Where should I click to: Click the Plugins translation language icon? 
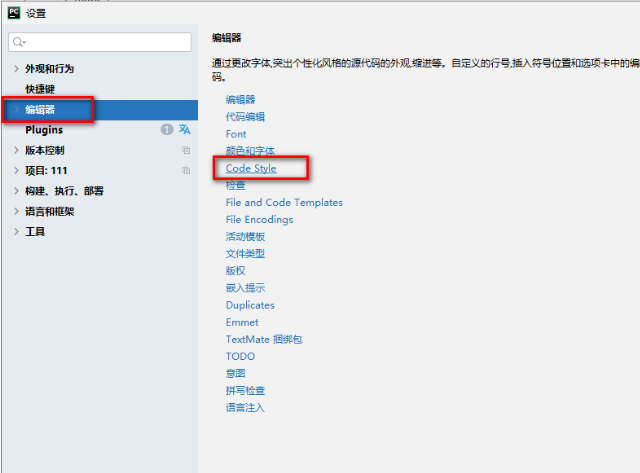click(x=184, y=129)
